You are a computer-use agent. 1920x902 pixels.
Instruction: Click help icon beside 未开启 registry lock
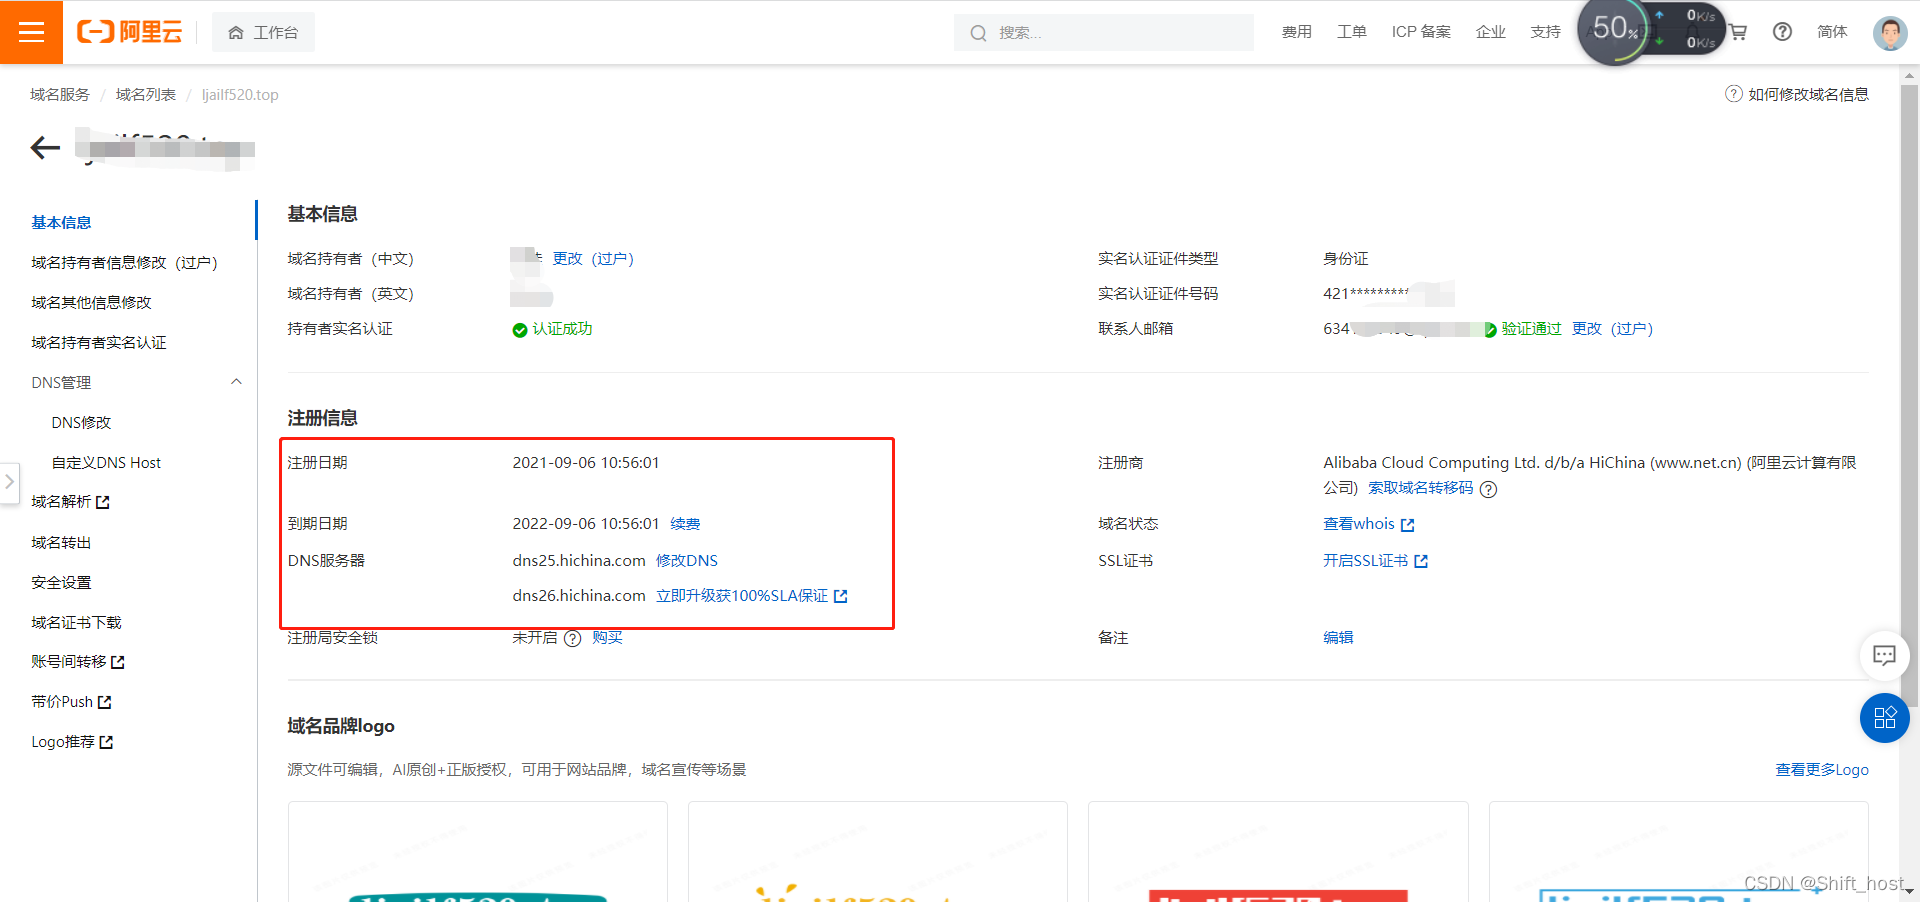[572, 638]
